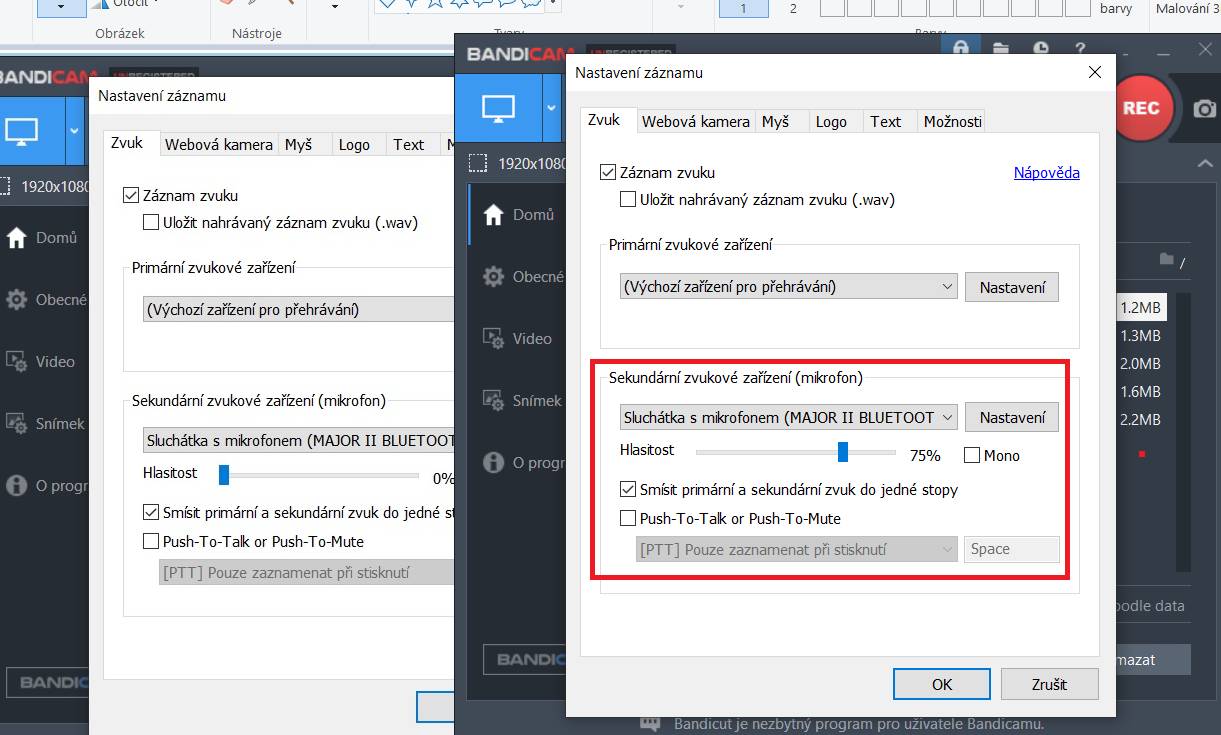Screen dimensions: 1221x735
Task: Collapse the panel with the chevron below the camera
Action: click(1205, 163)
